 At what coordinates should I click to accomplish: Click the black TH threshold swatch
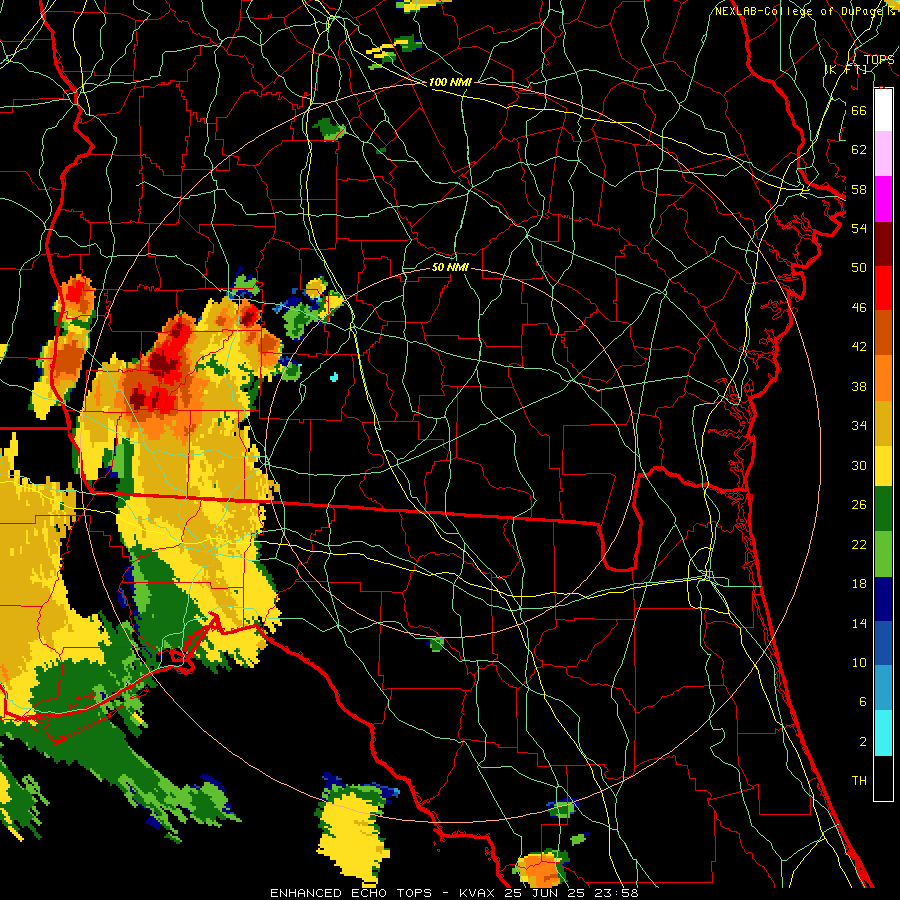coord(883,778)
